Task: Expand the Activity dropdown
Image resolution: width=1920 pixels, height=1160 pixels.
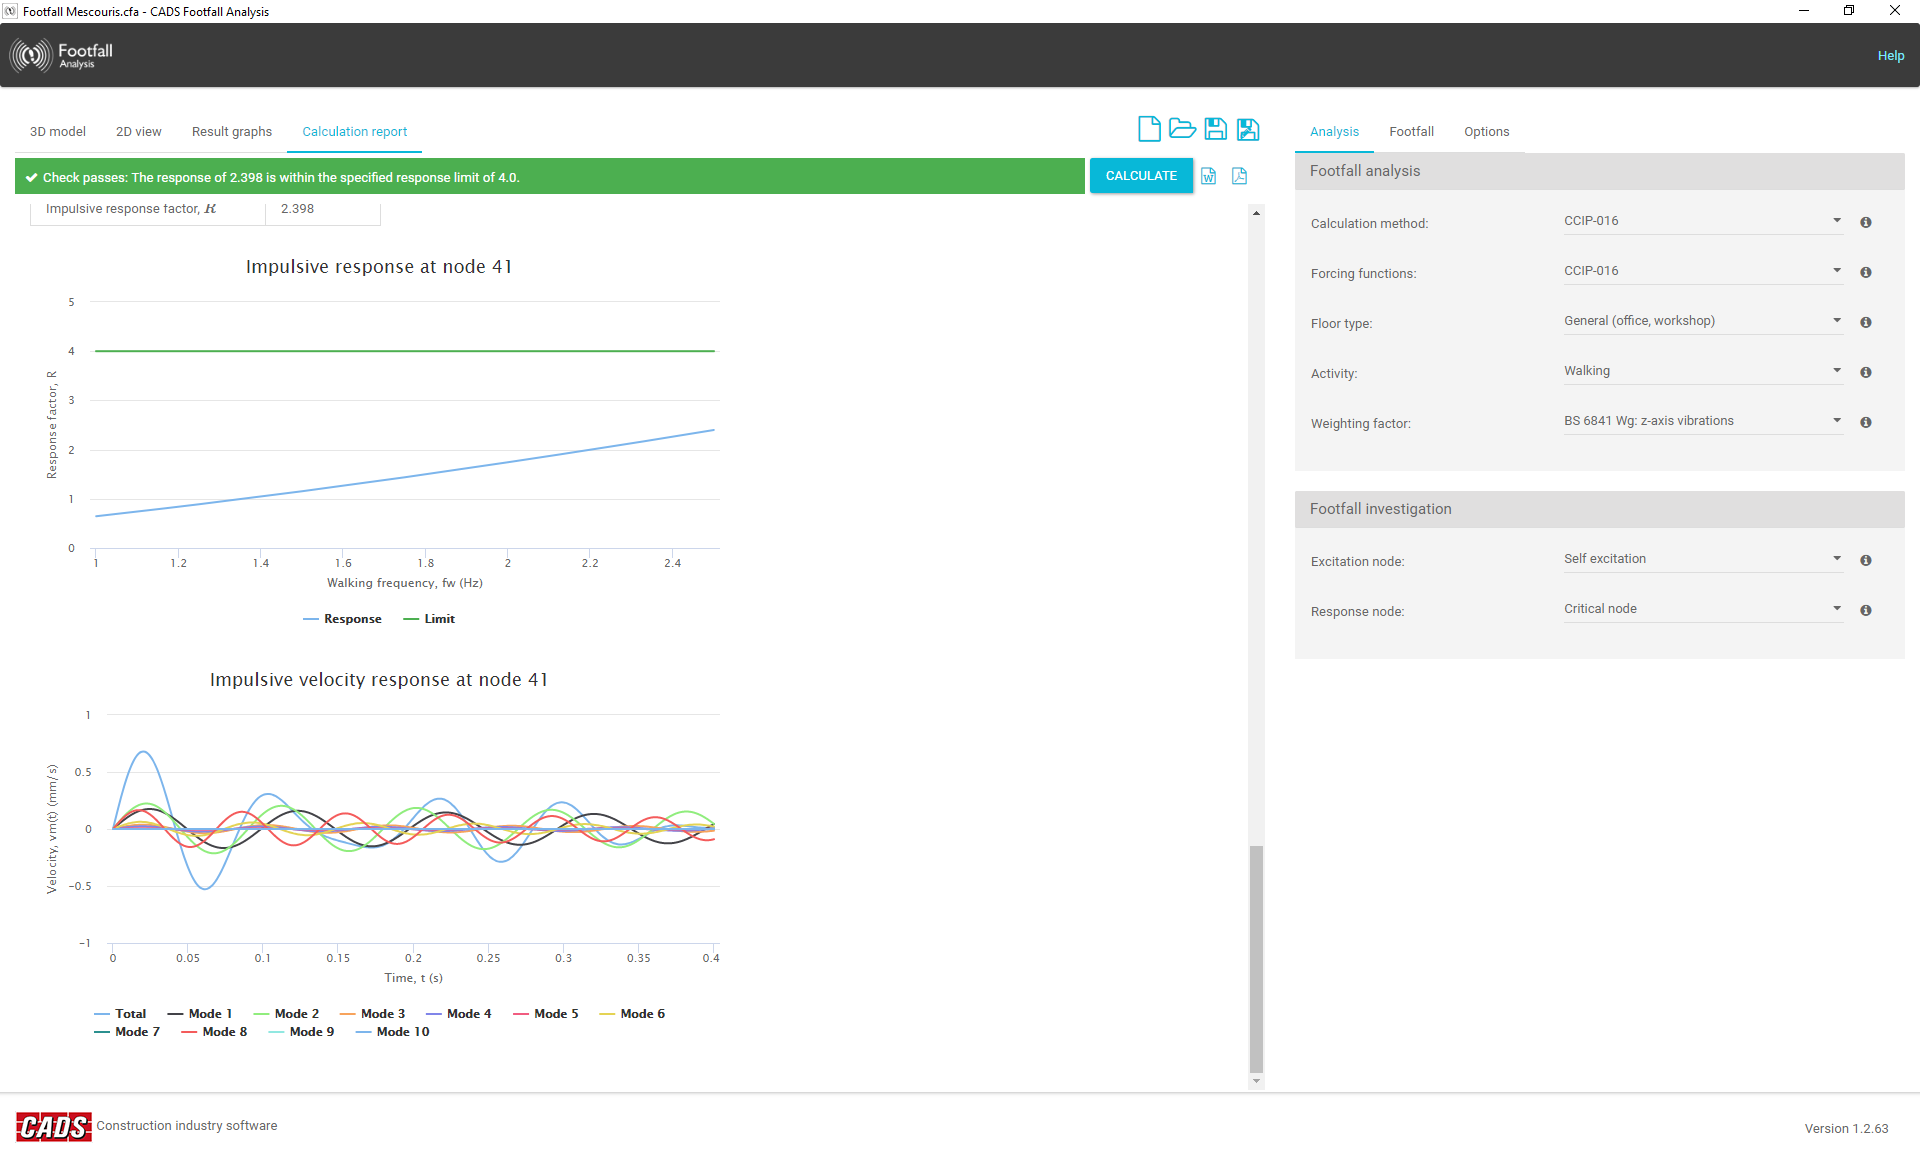Action: [1836, 370]
